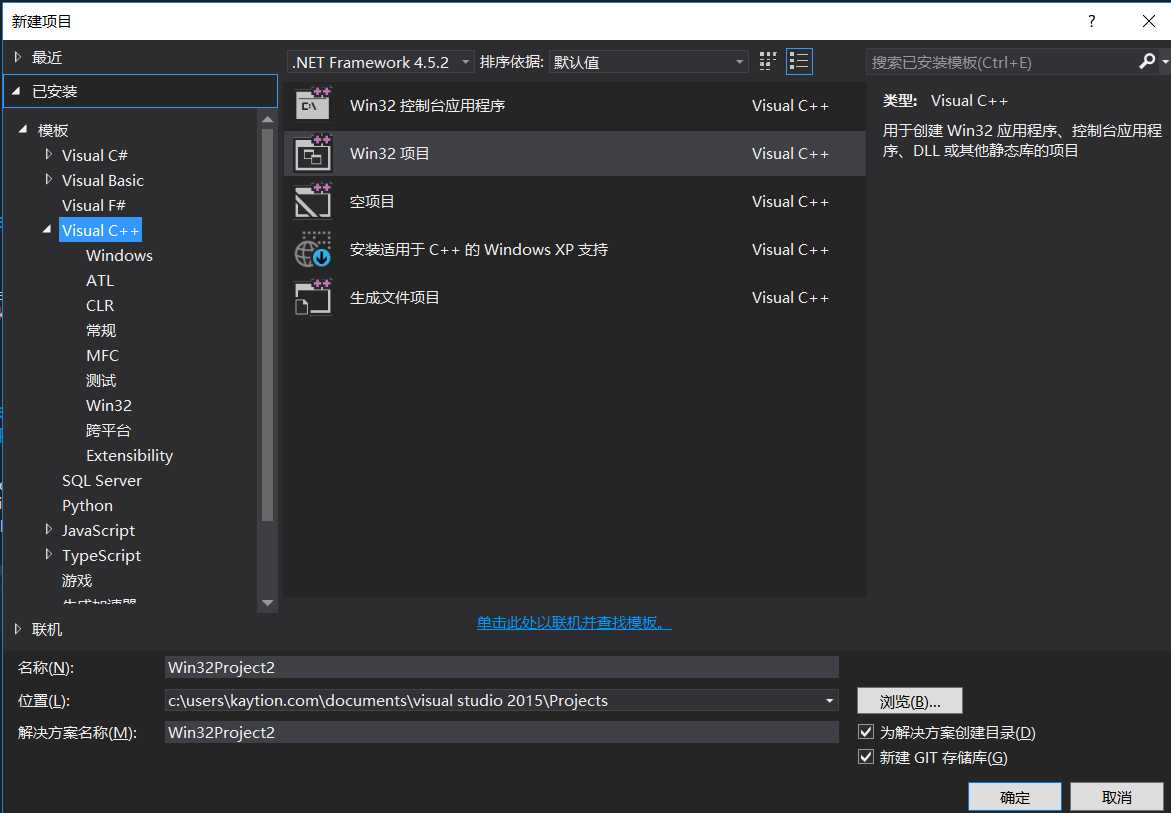Click the Win32 console application template icon
1171x813 pixels.
coord(313,105)
